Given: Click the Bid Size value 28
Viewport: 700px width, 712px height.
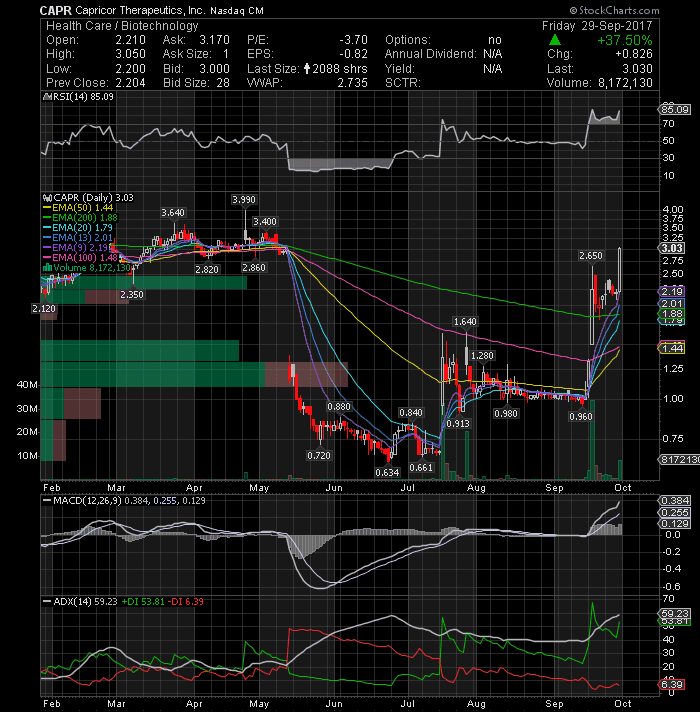Looking at the screenshot, I should 222,83.
